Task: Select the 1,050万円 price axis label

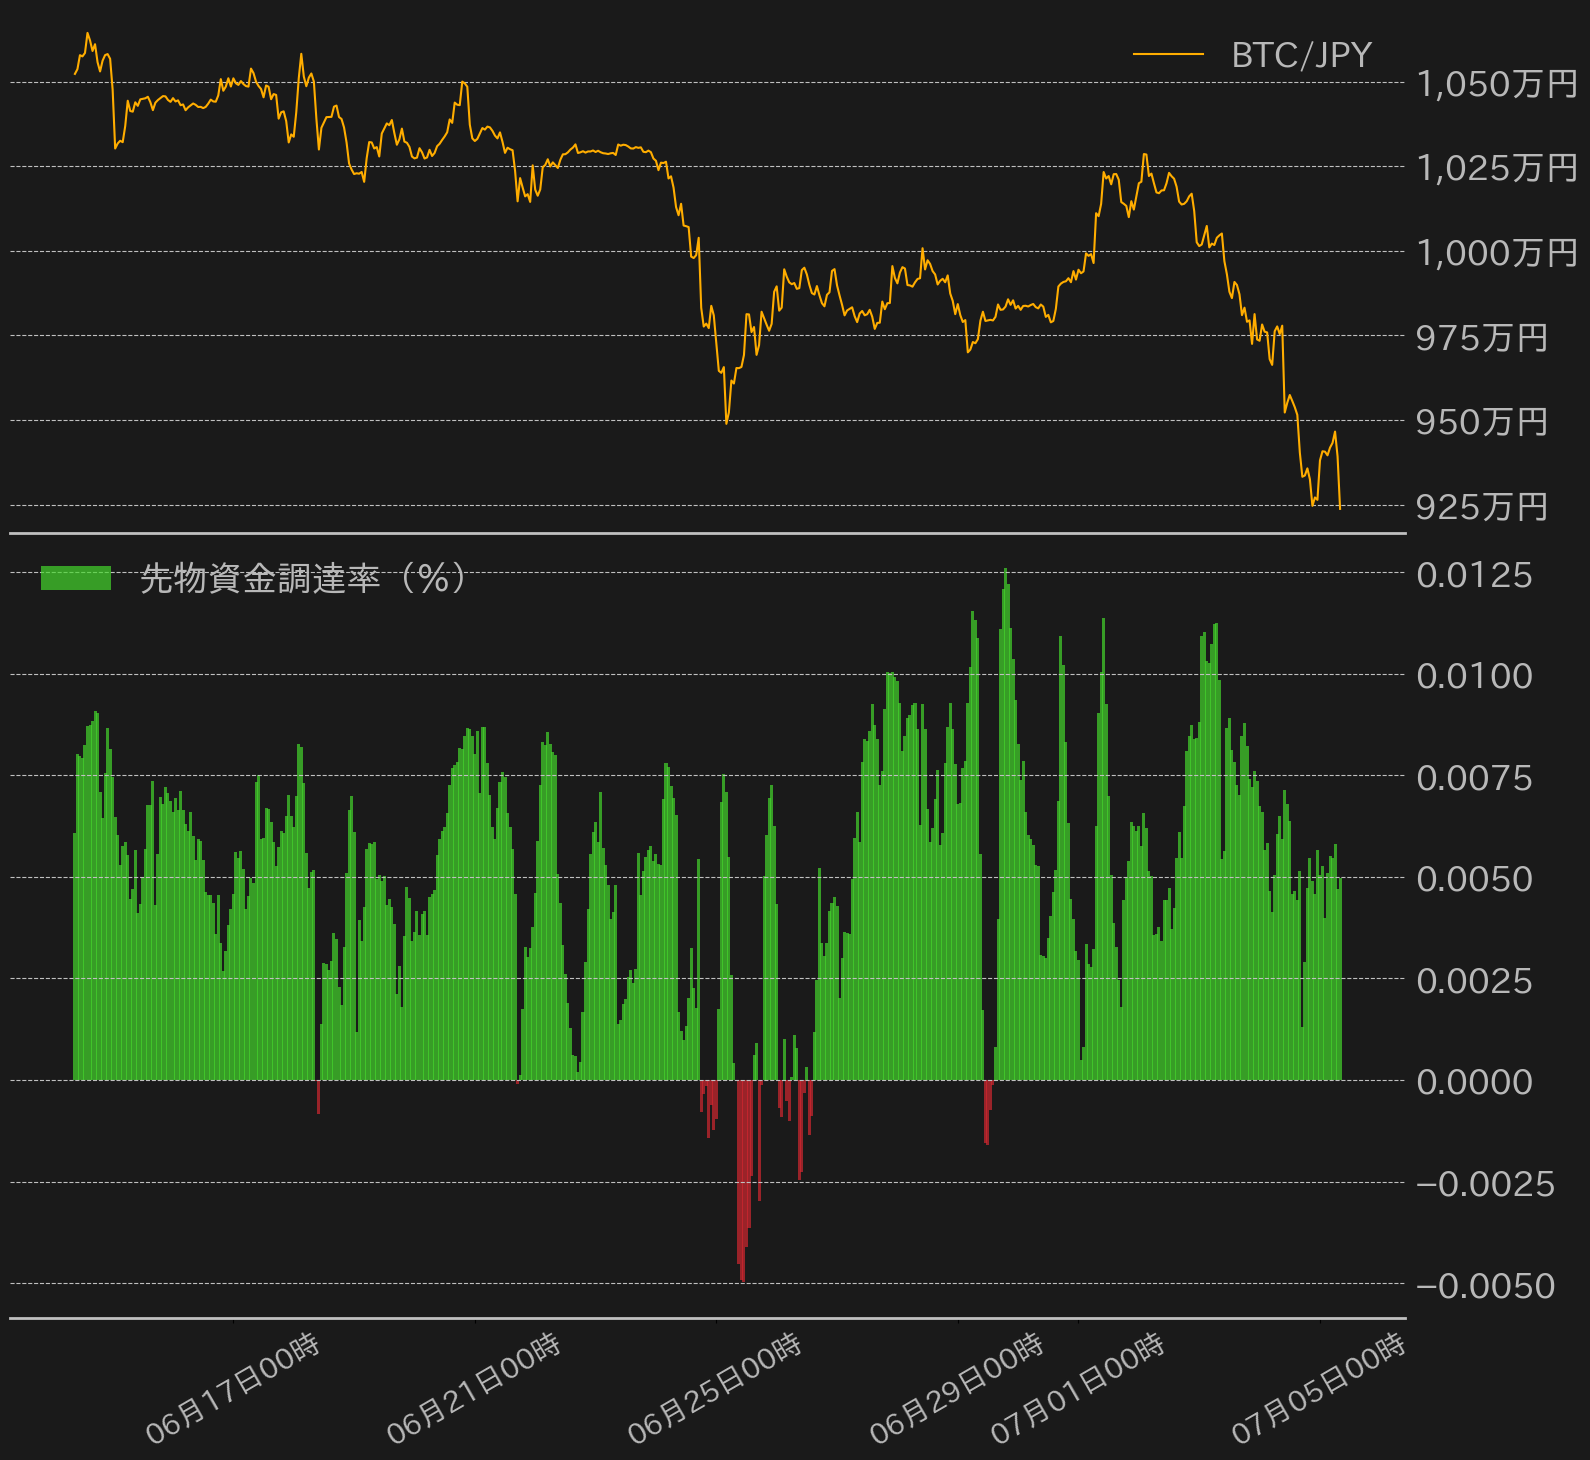Action: [1497, 84]
